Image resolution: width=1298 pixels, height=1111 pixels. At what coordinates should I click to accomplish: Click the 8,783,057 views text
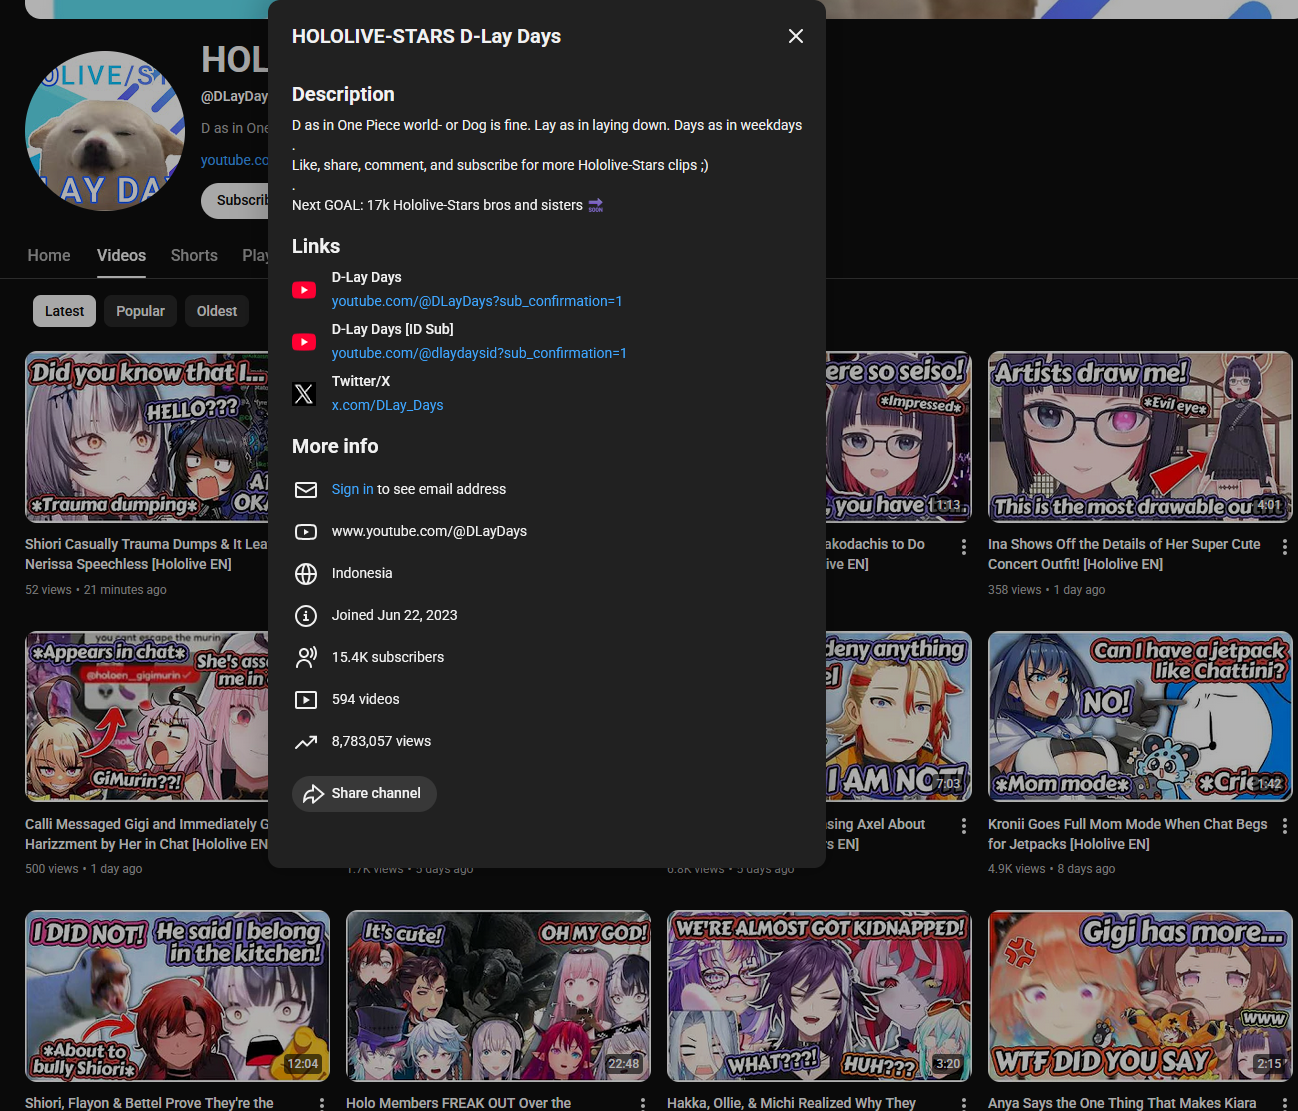tap(381, 741)
